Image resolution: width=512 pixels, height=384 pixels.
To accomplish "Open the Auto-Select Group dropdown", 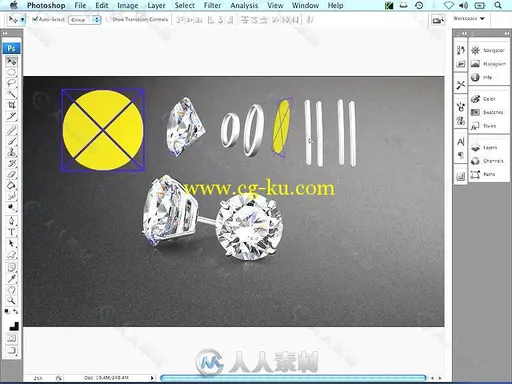I will point(85,20).
